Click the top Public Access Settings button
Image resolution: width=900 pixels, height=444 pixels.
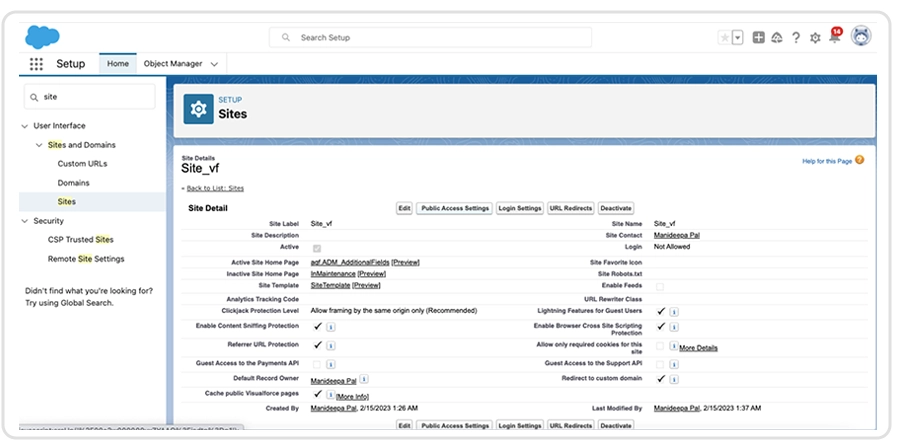[454, 208]
